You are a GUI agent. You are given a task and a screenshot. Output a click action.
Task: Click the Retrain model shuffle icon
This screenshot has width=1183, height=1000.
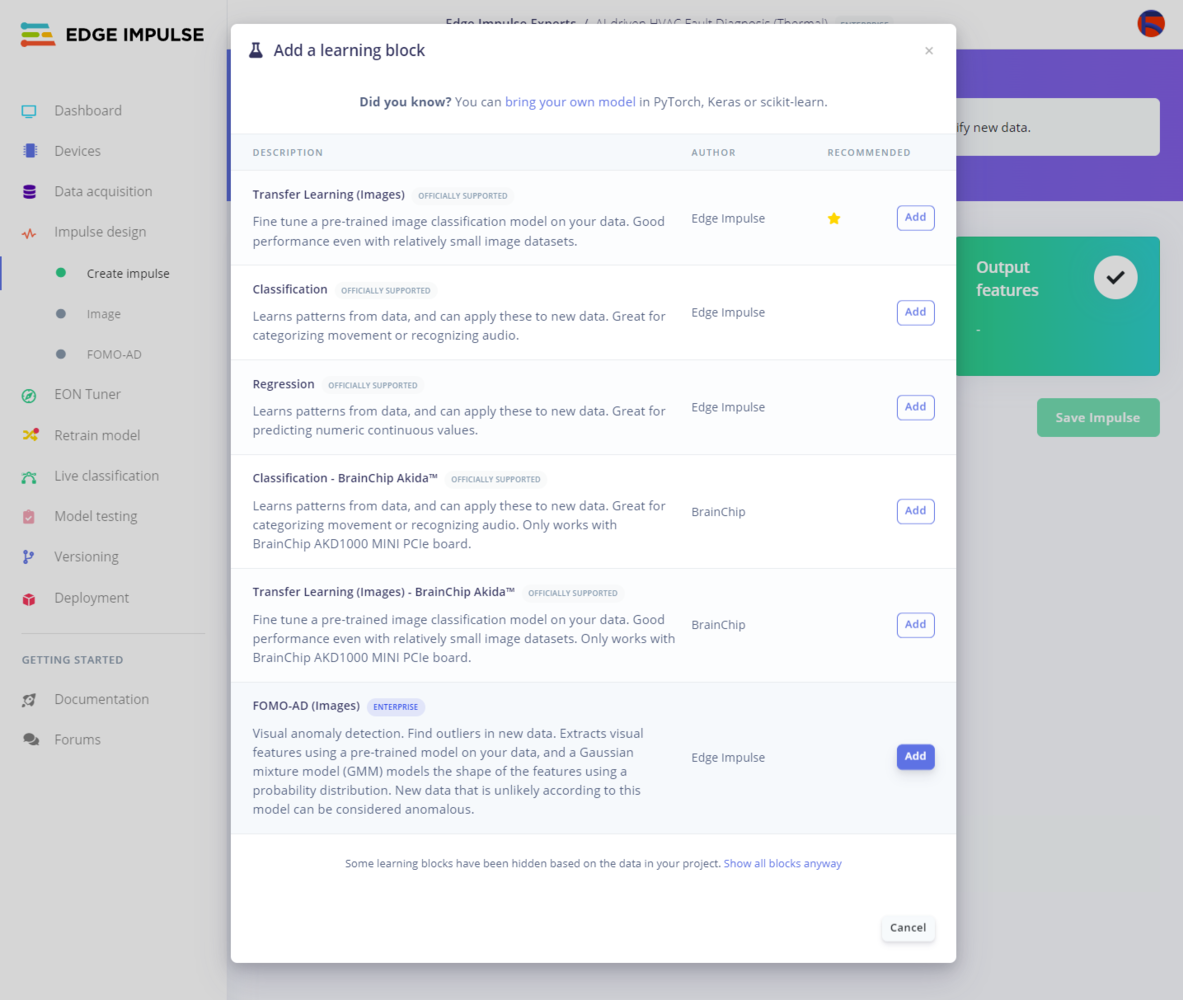click(x=30, y=435)
